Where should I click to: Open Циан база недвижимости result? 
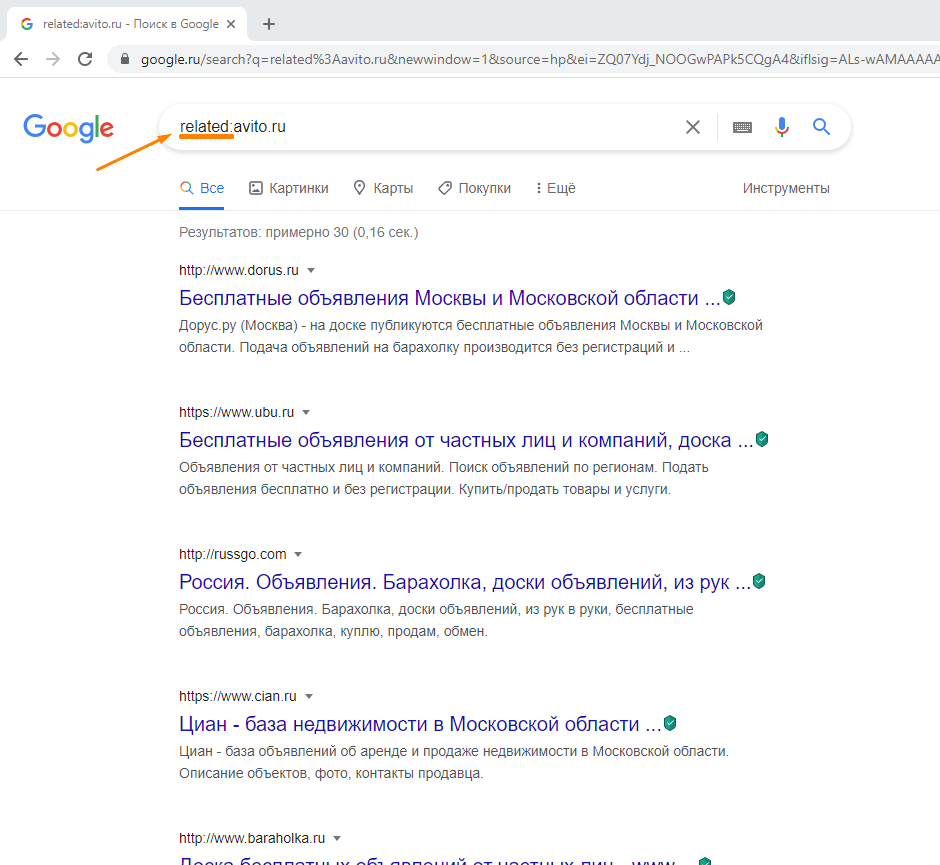(420, 724)
